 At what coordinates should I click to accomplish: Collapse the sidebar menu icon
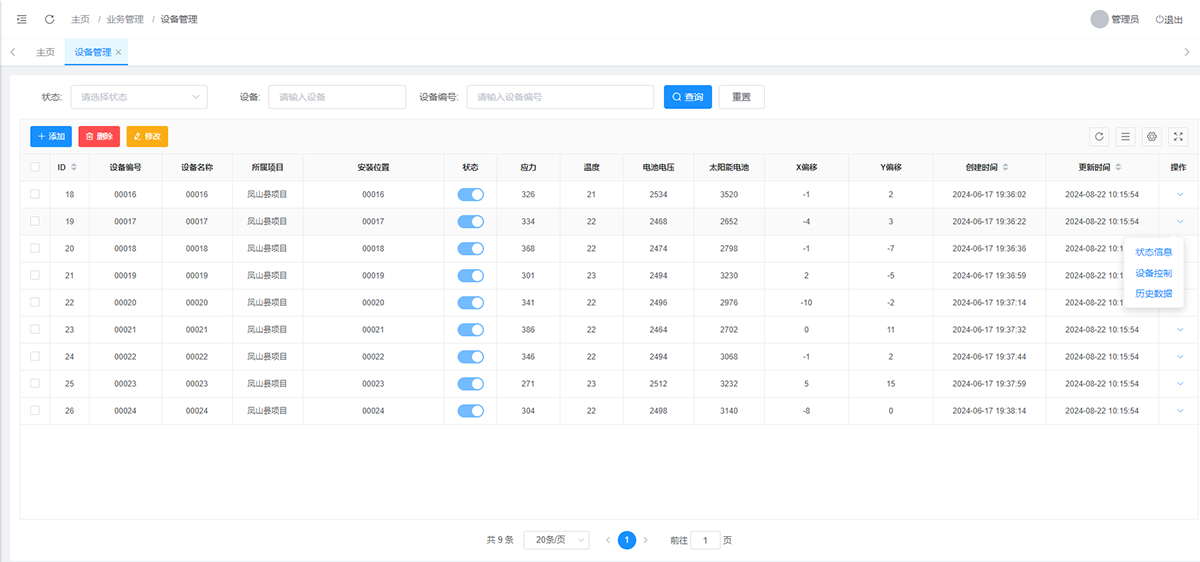22,19
